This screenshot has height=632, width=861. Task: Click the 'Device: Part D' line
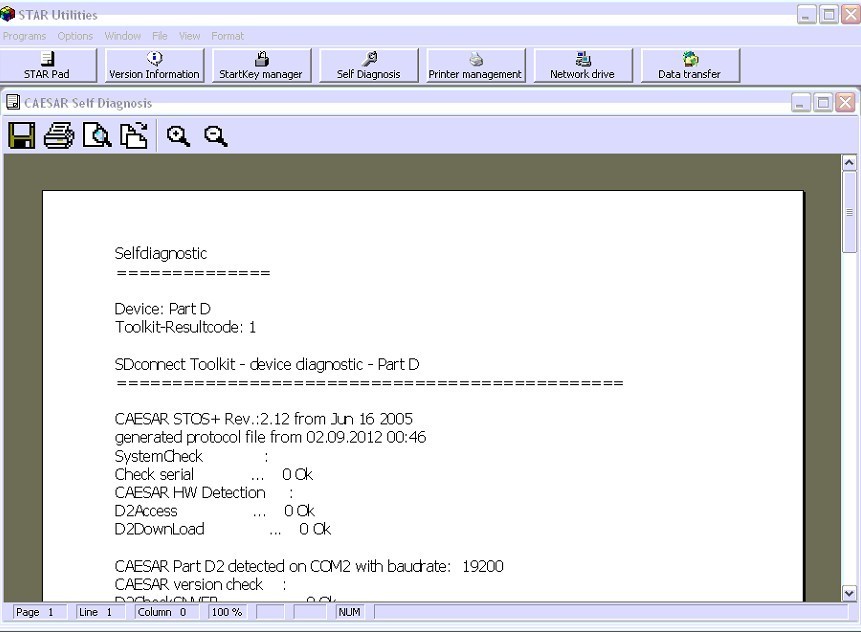coord(163,309)
